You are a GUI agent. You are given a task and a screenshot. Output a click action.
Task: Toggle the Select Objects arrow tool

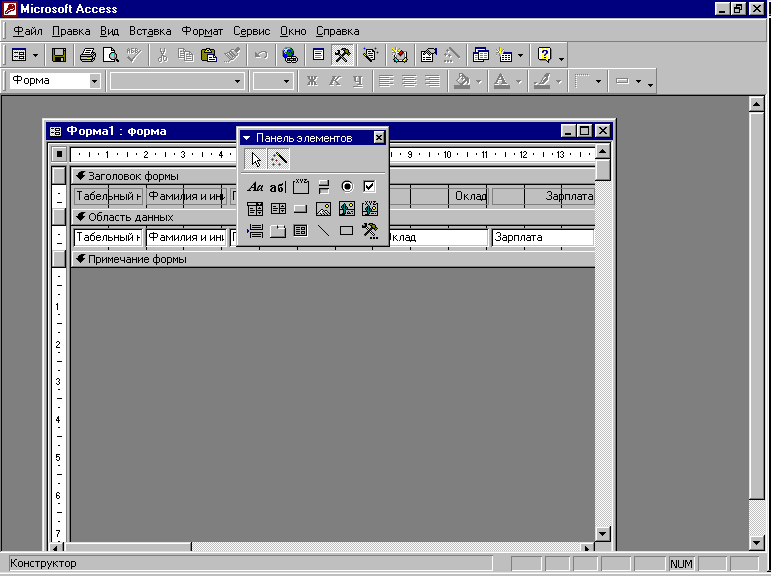[256, 159]
